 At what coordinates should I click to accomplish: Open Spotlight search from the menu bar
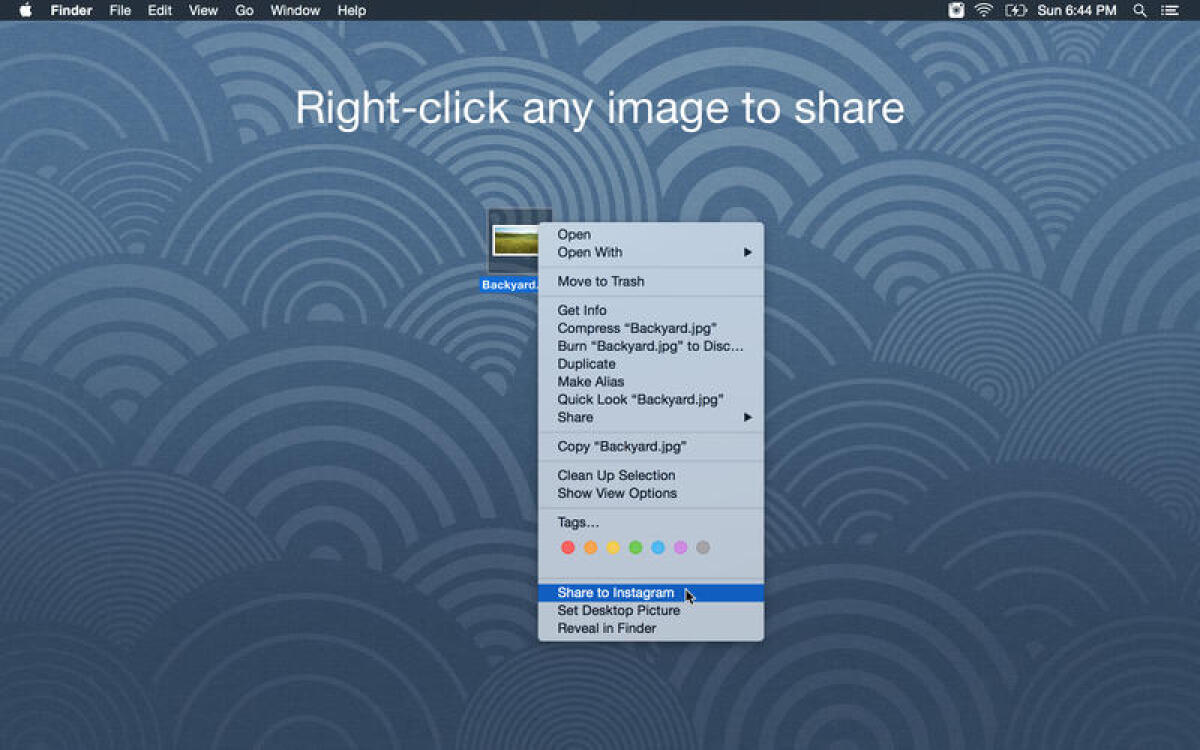1140,10
